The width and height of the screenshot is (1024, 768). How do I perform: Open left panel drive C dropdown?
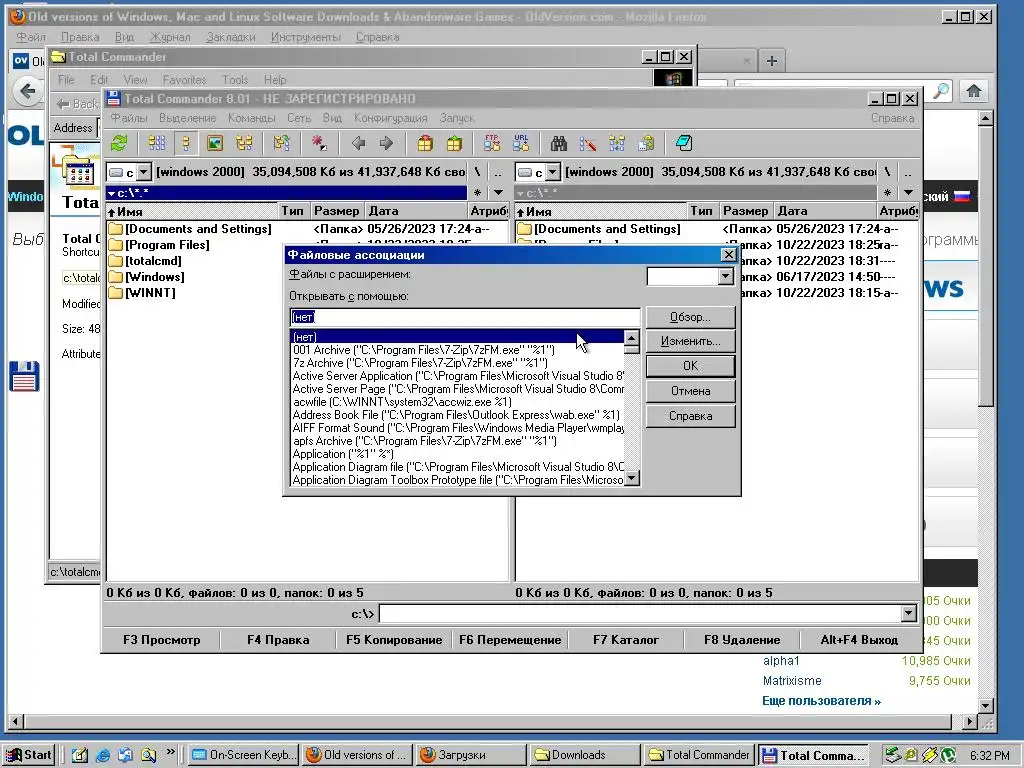click(144, 172)
